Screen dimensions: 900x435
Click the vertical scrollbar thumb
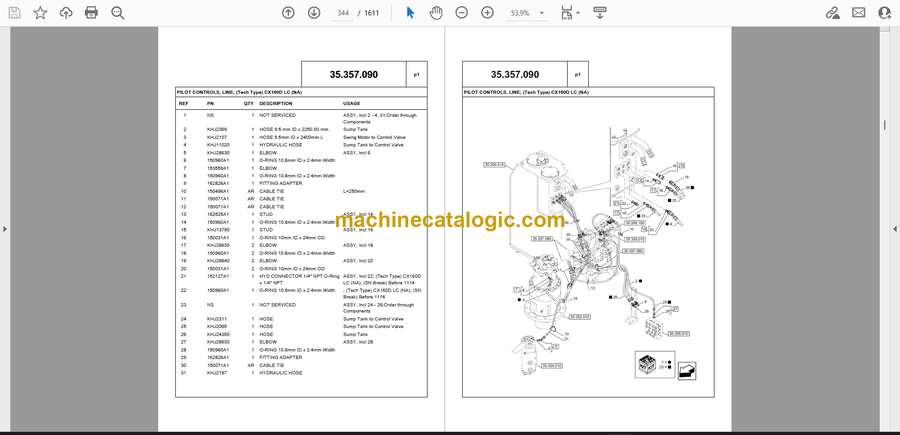(x=884, y=125)
